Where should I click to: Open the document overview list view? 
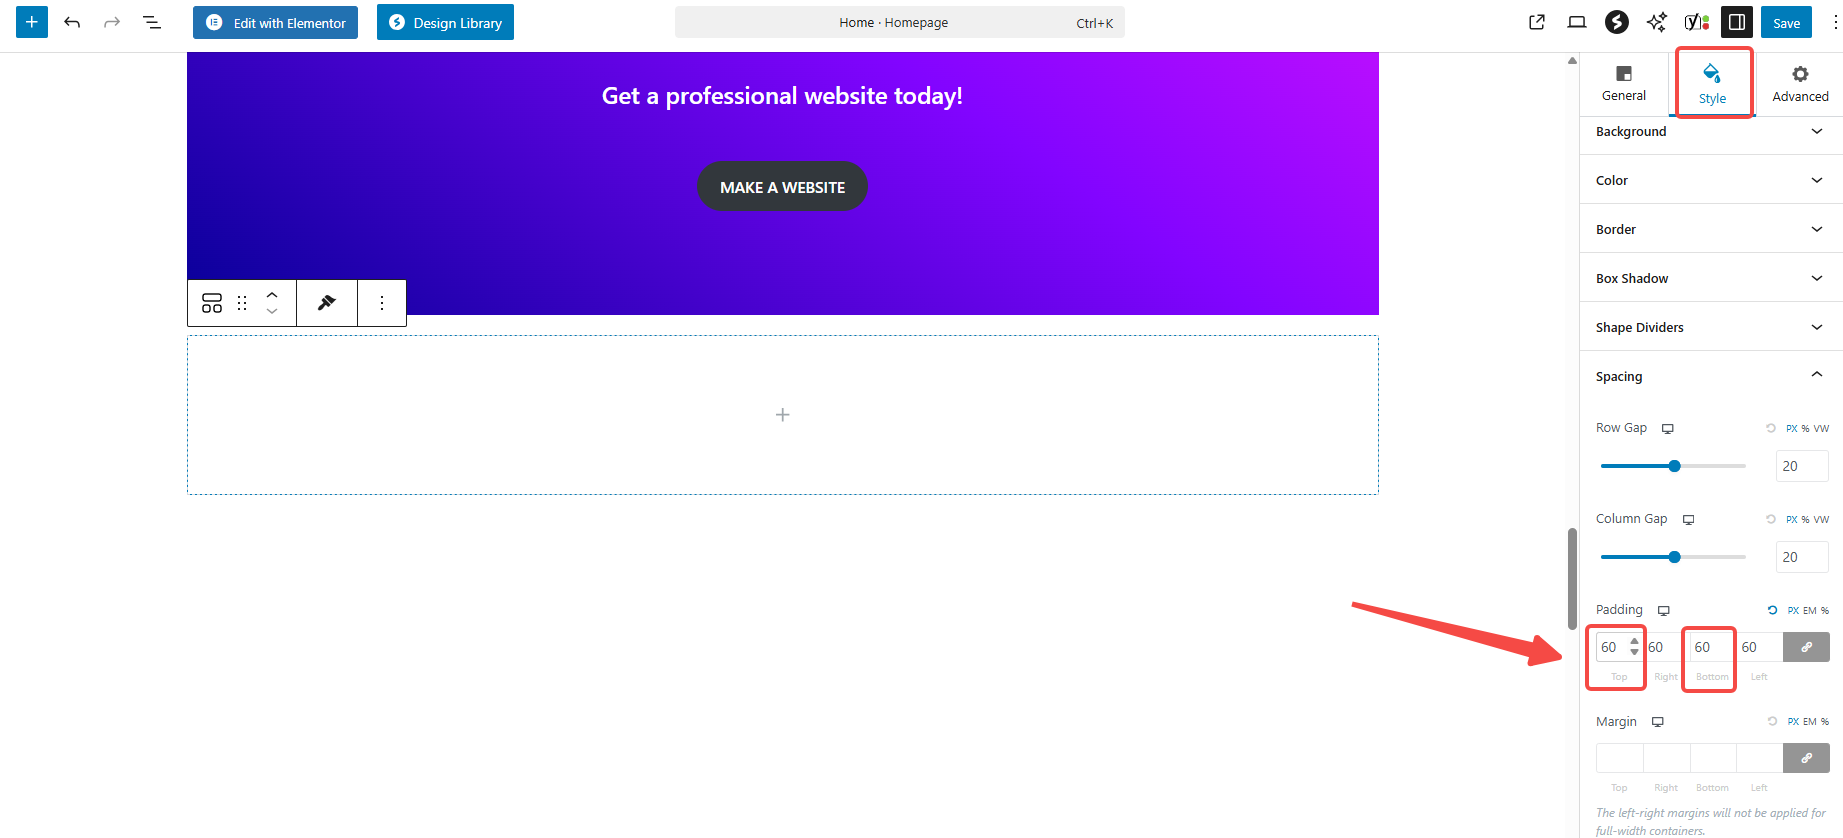point(152,22)
